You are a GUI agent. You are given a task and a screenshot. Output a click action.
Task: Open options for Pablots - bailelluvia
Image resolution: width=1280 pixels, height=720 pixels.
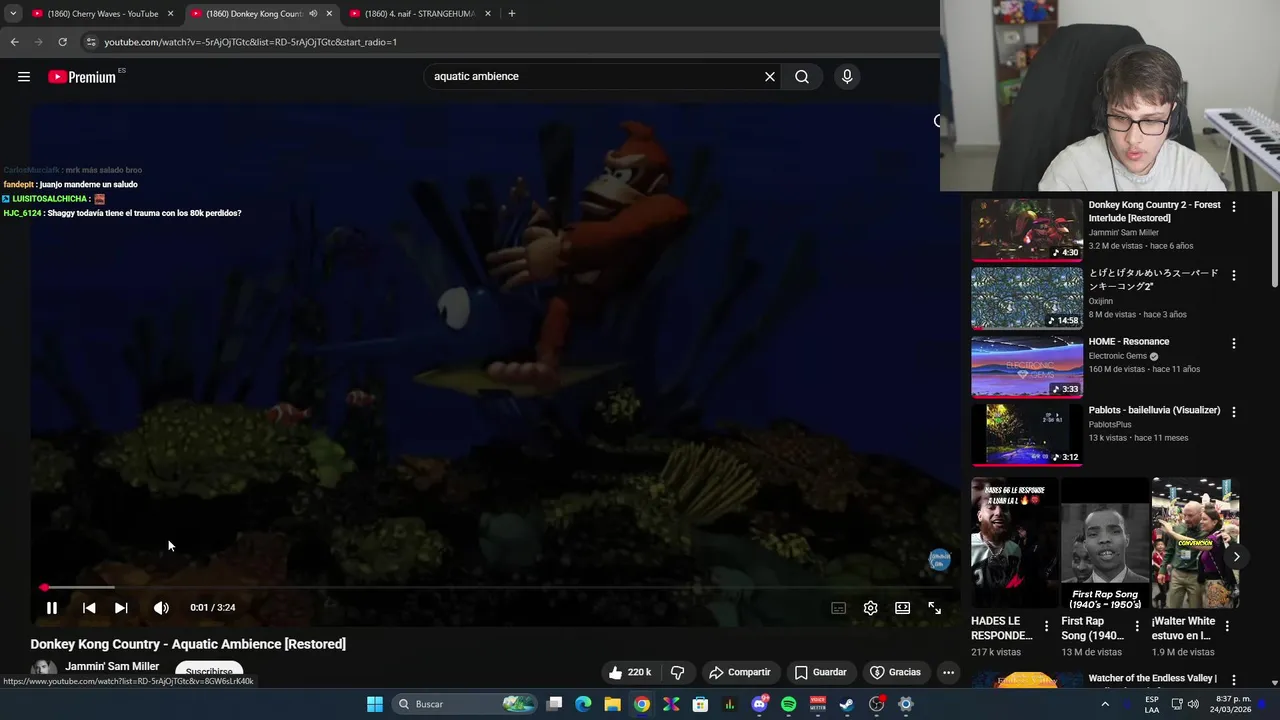click(1233, 411)
